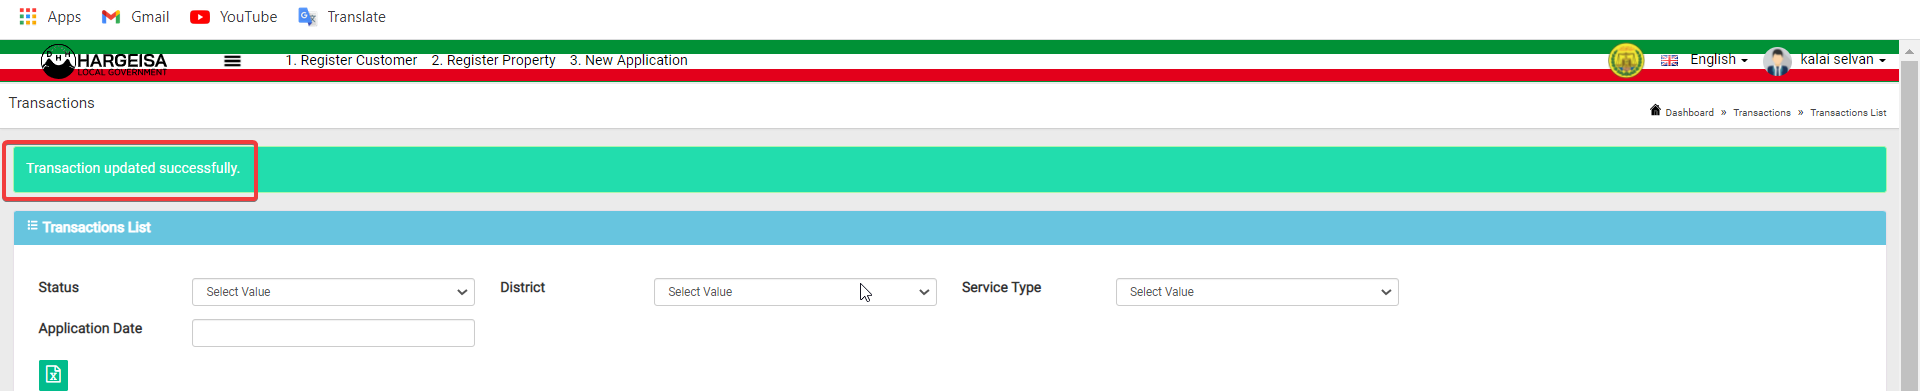
Task: Open the hamburger sidebar menu icon
Action: tap(232, 61)
